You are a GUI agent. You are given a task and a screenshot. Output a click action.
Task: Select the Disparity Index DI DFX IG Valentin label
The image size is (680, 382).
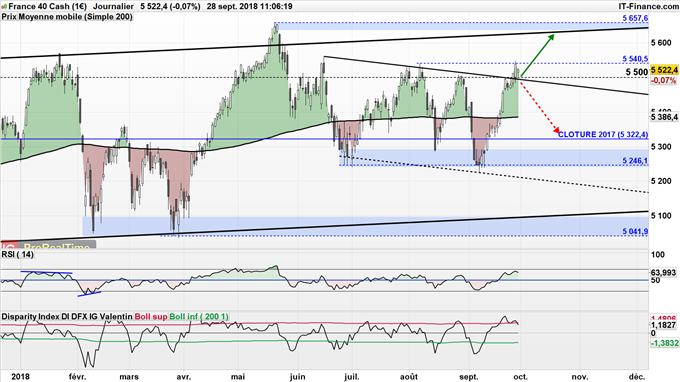[x=67, y=317]
